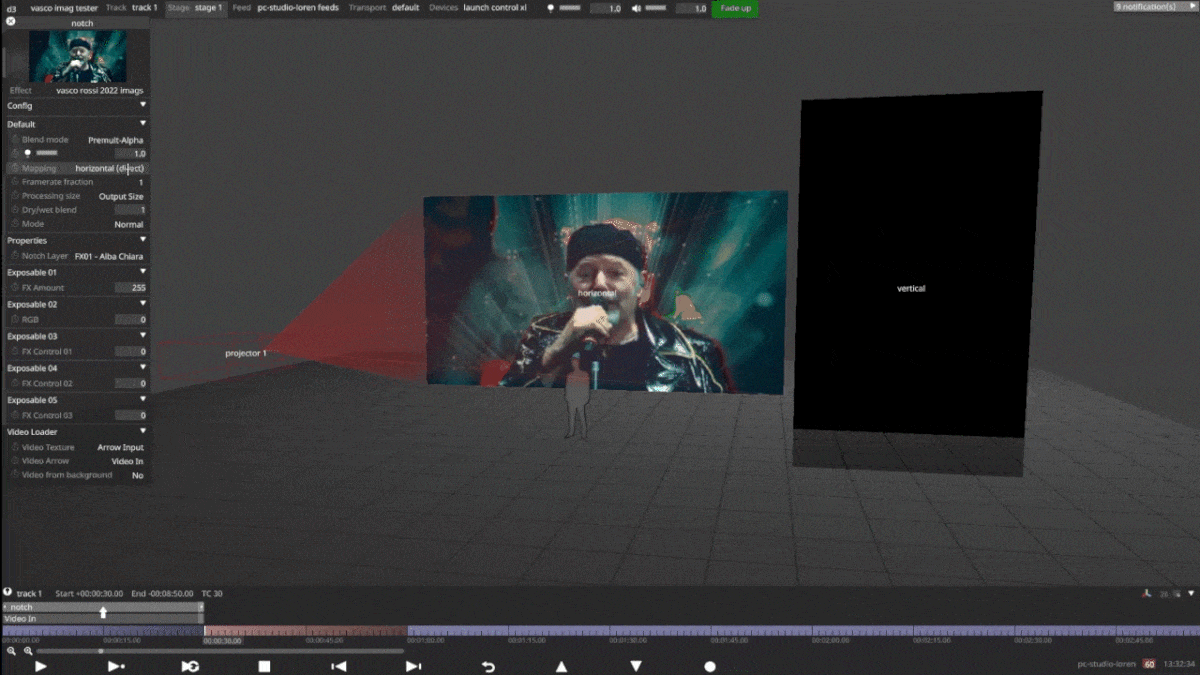Click FX Amount 255 value field

131,287
